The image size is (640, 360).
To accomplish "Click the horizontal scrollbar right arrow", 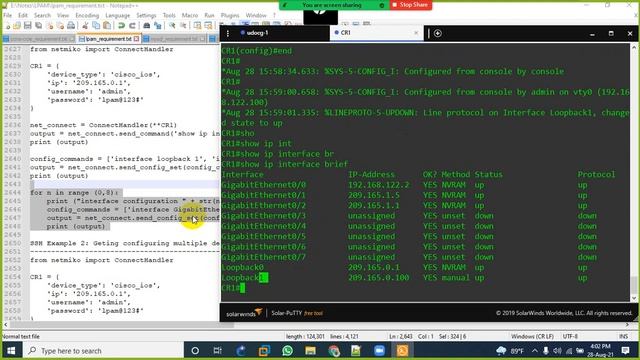I will point(627,325).
